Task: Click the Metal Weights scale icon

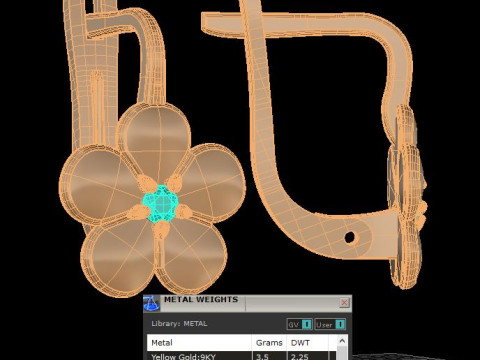Action: coord(152,303)
